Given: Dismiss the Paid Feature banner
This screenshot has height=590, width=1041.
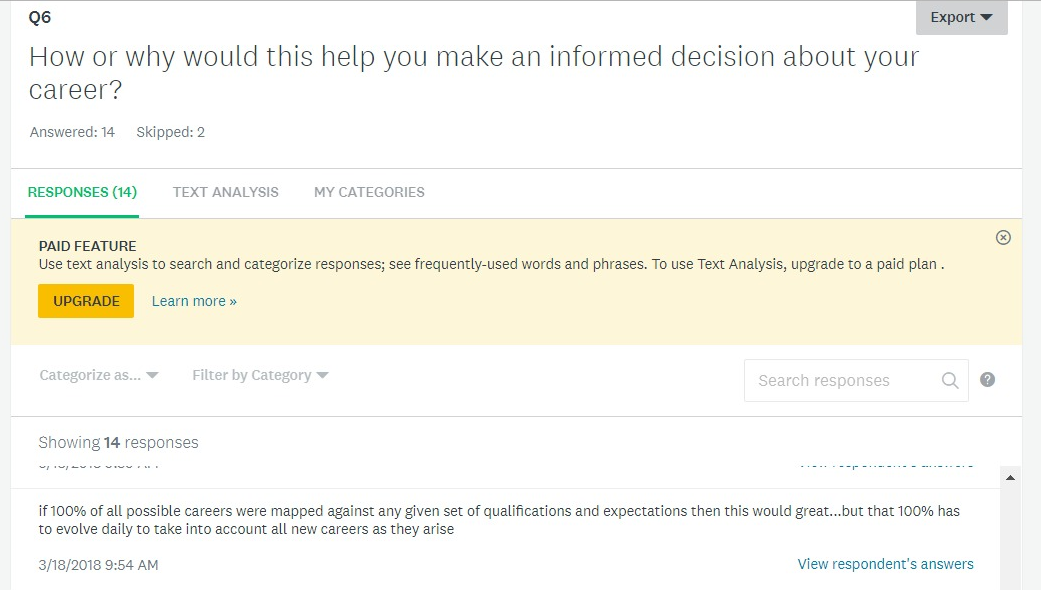Looking at the screenshot, I should point(1003,237).
